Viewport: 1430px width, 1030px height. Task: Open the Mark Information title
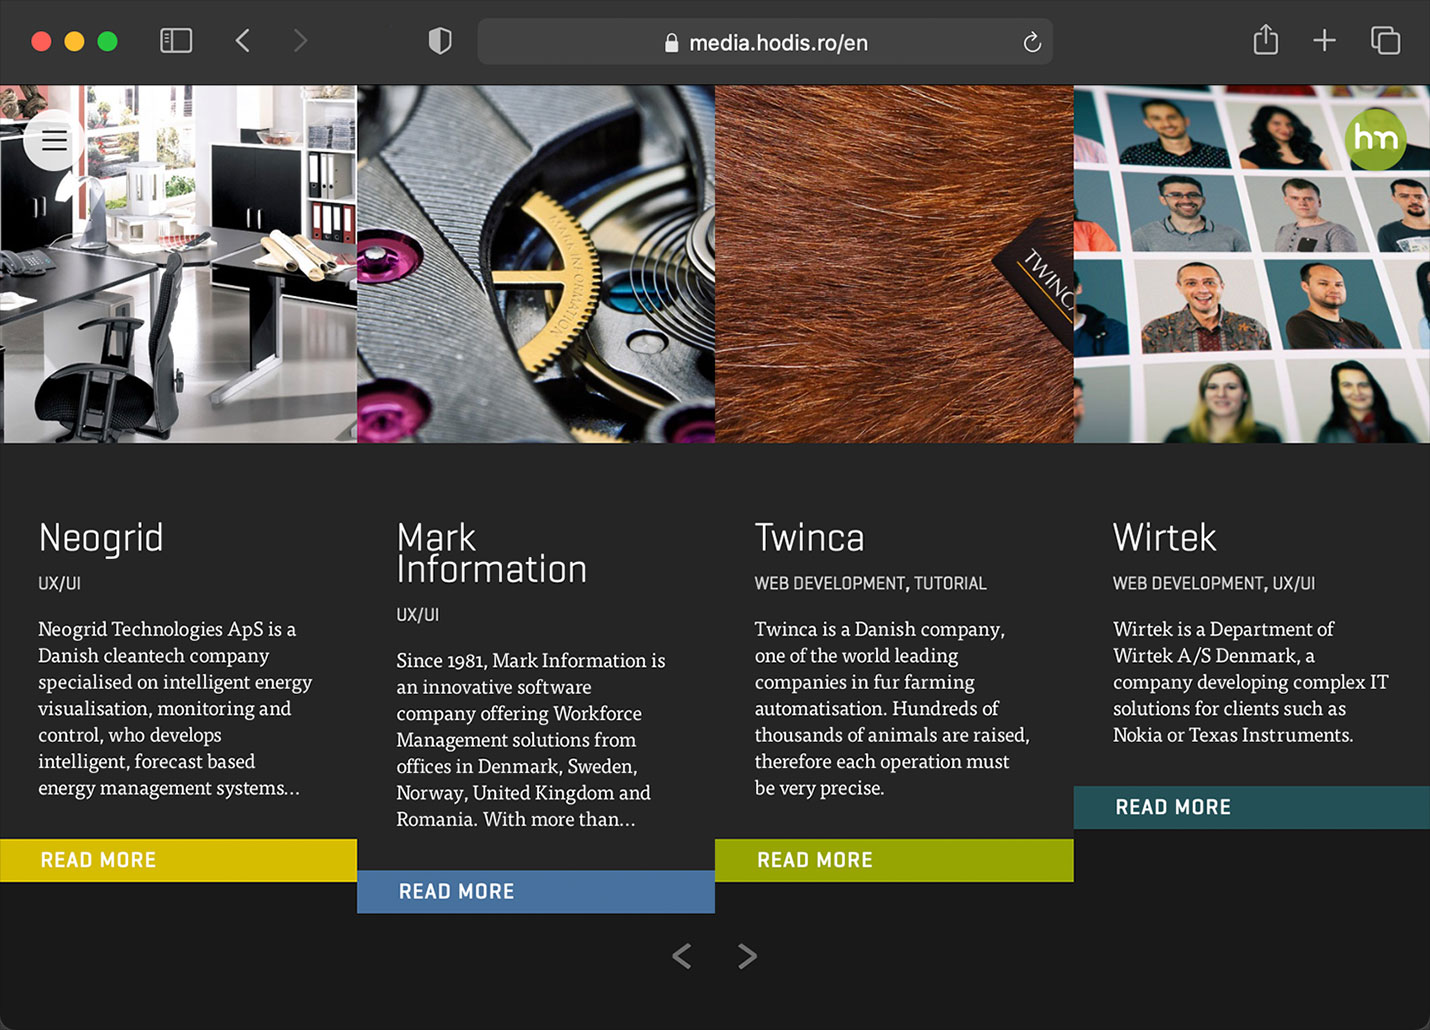[x=491, y=553]
